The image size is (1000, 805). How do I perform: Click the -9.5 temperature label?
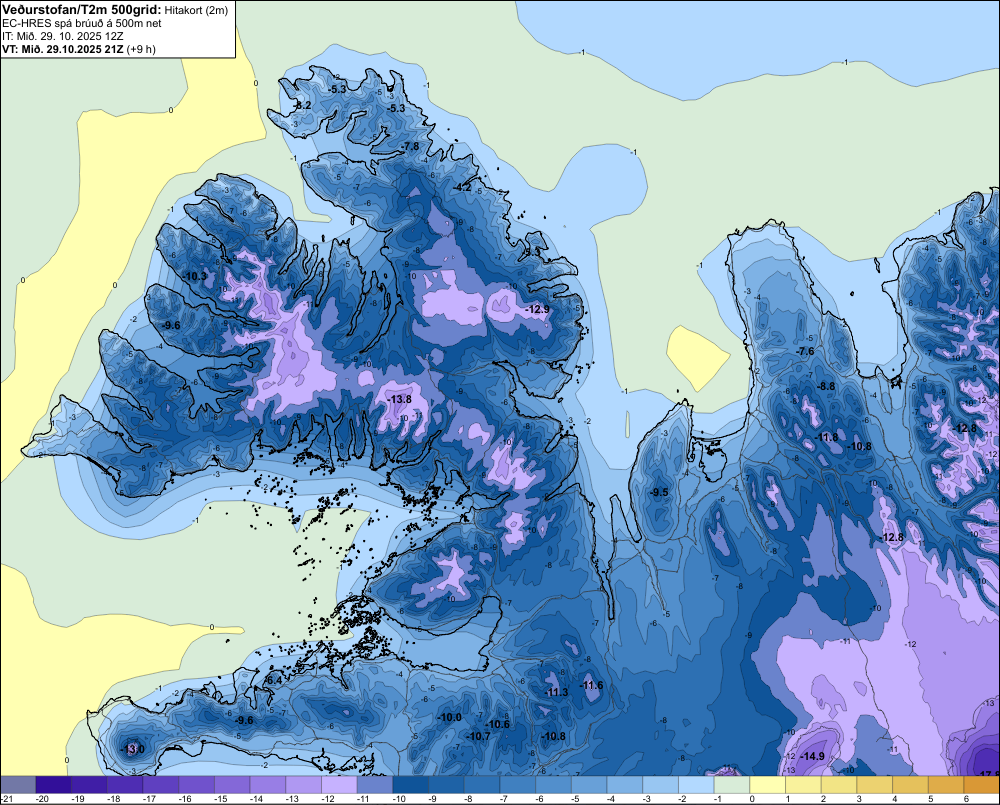point(659,492)
